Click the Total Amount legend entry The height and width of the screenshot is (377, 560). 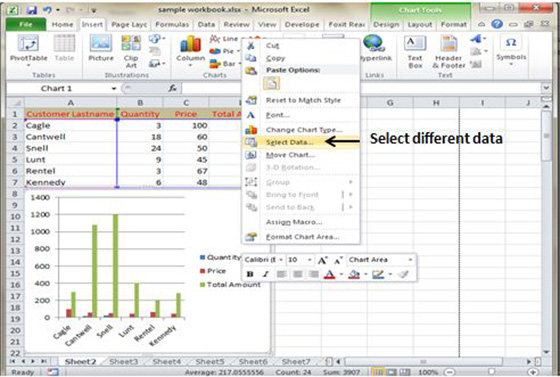(230, 285)
